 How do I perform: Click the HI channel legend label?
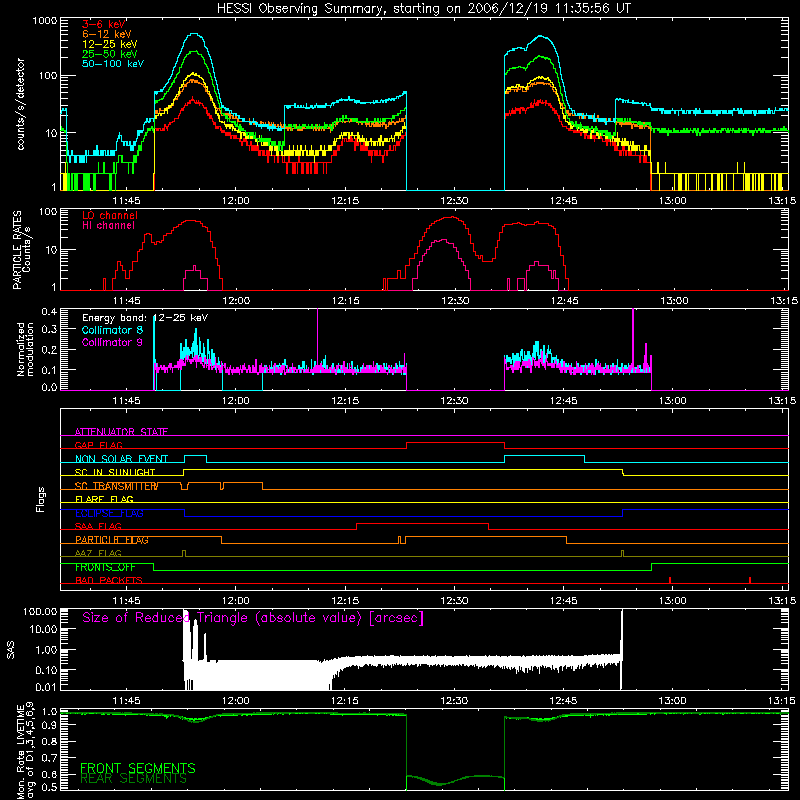tap(108, 226)
